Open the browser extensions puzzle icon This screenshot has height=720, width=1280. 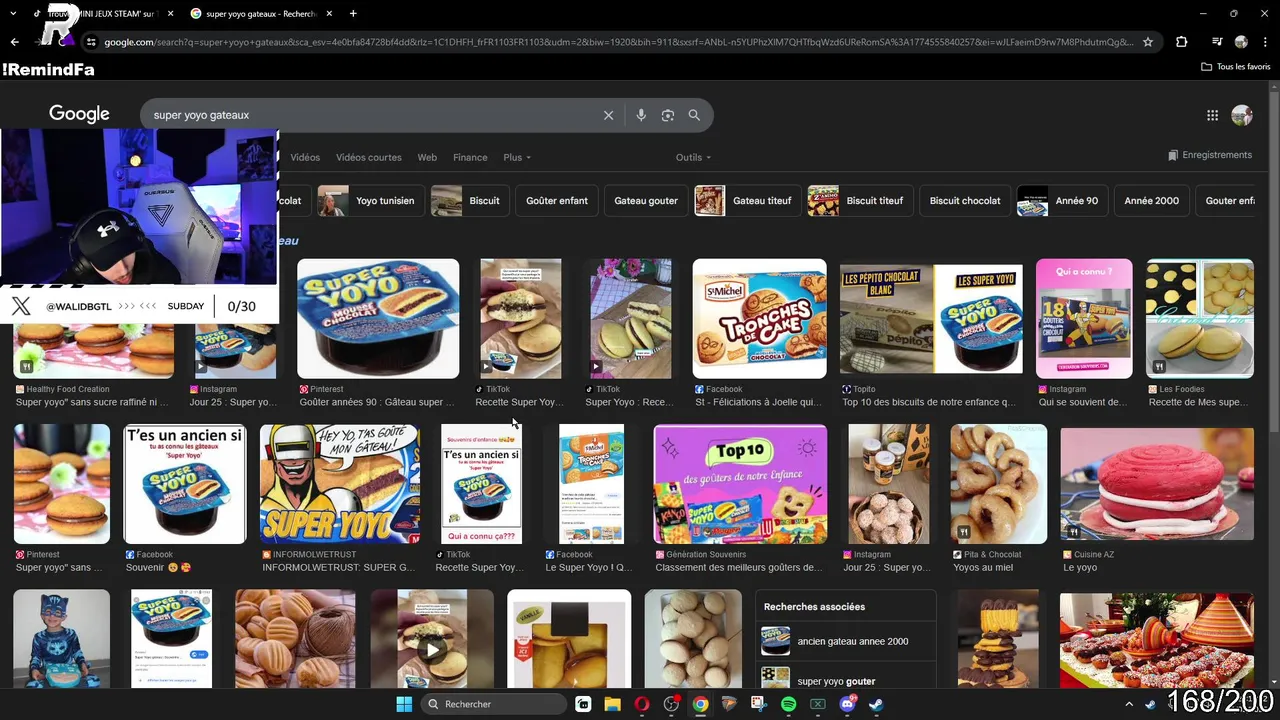click(x=1181, y=42)
